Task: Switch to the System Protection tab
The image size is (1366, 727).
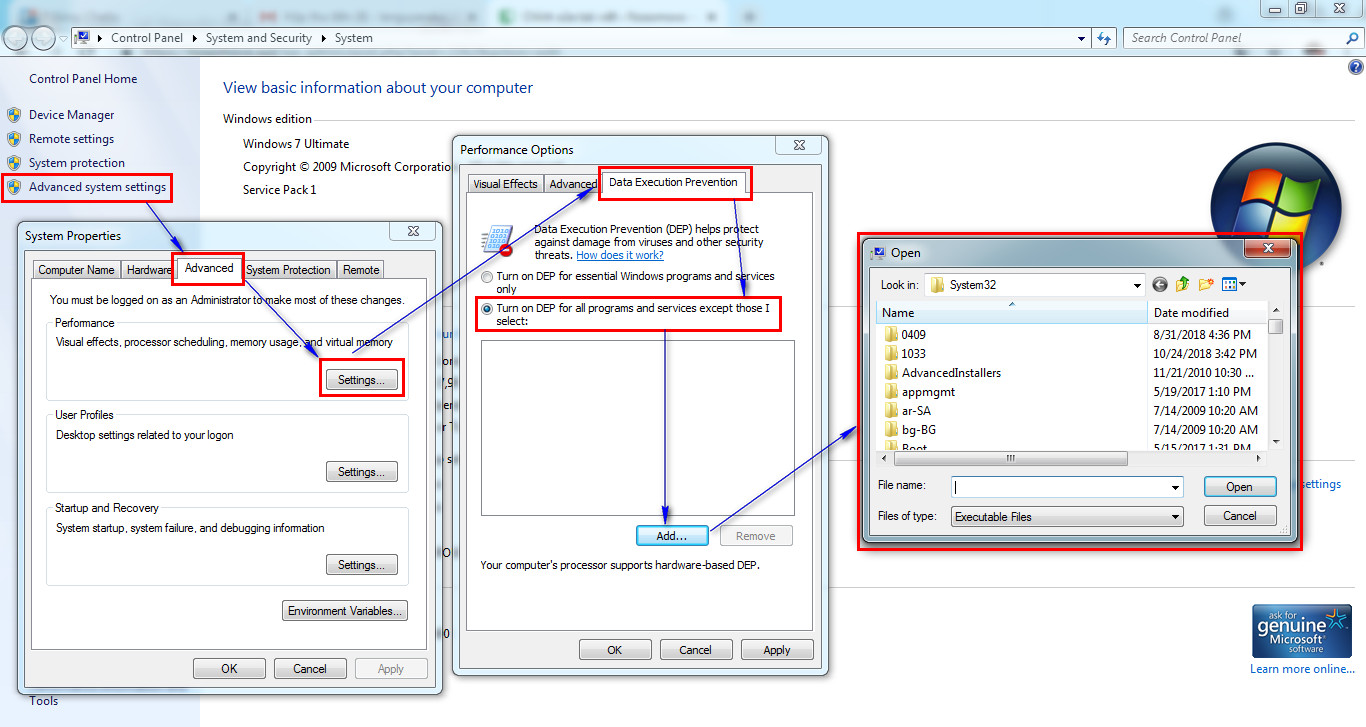Action: pos(288,270)
